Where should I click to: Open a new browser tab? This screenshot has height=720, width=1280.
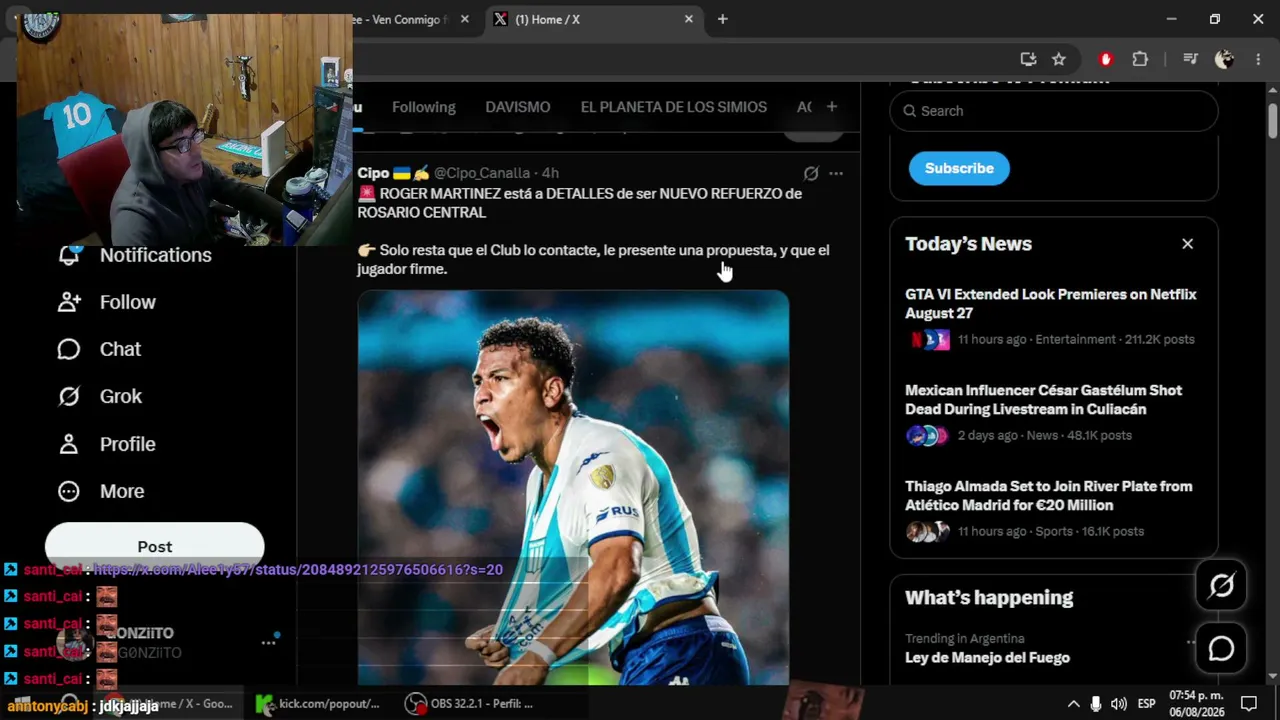[x=722, y=19]
